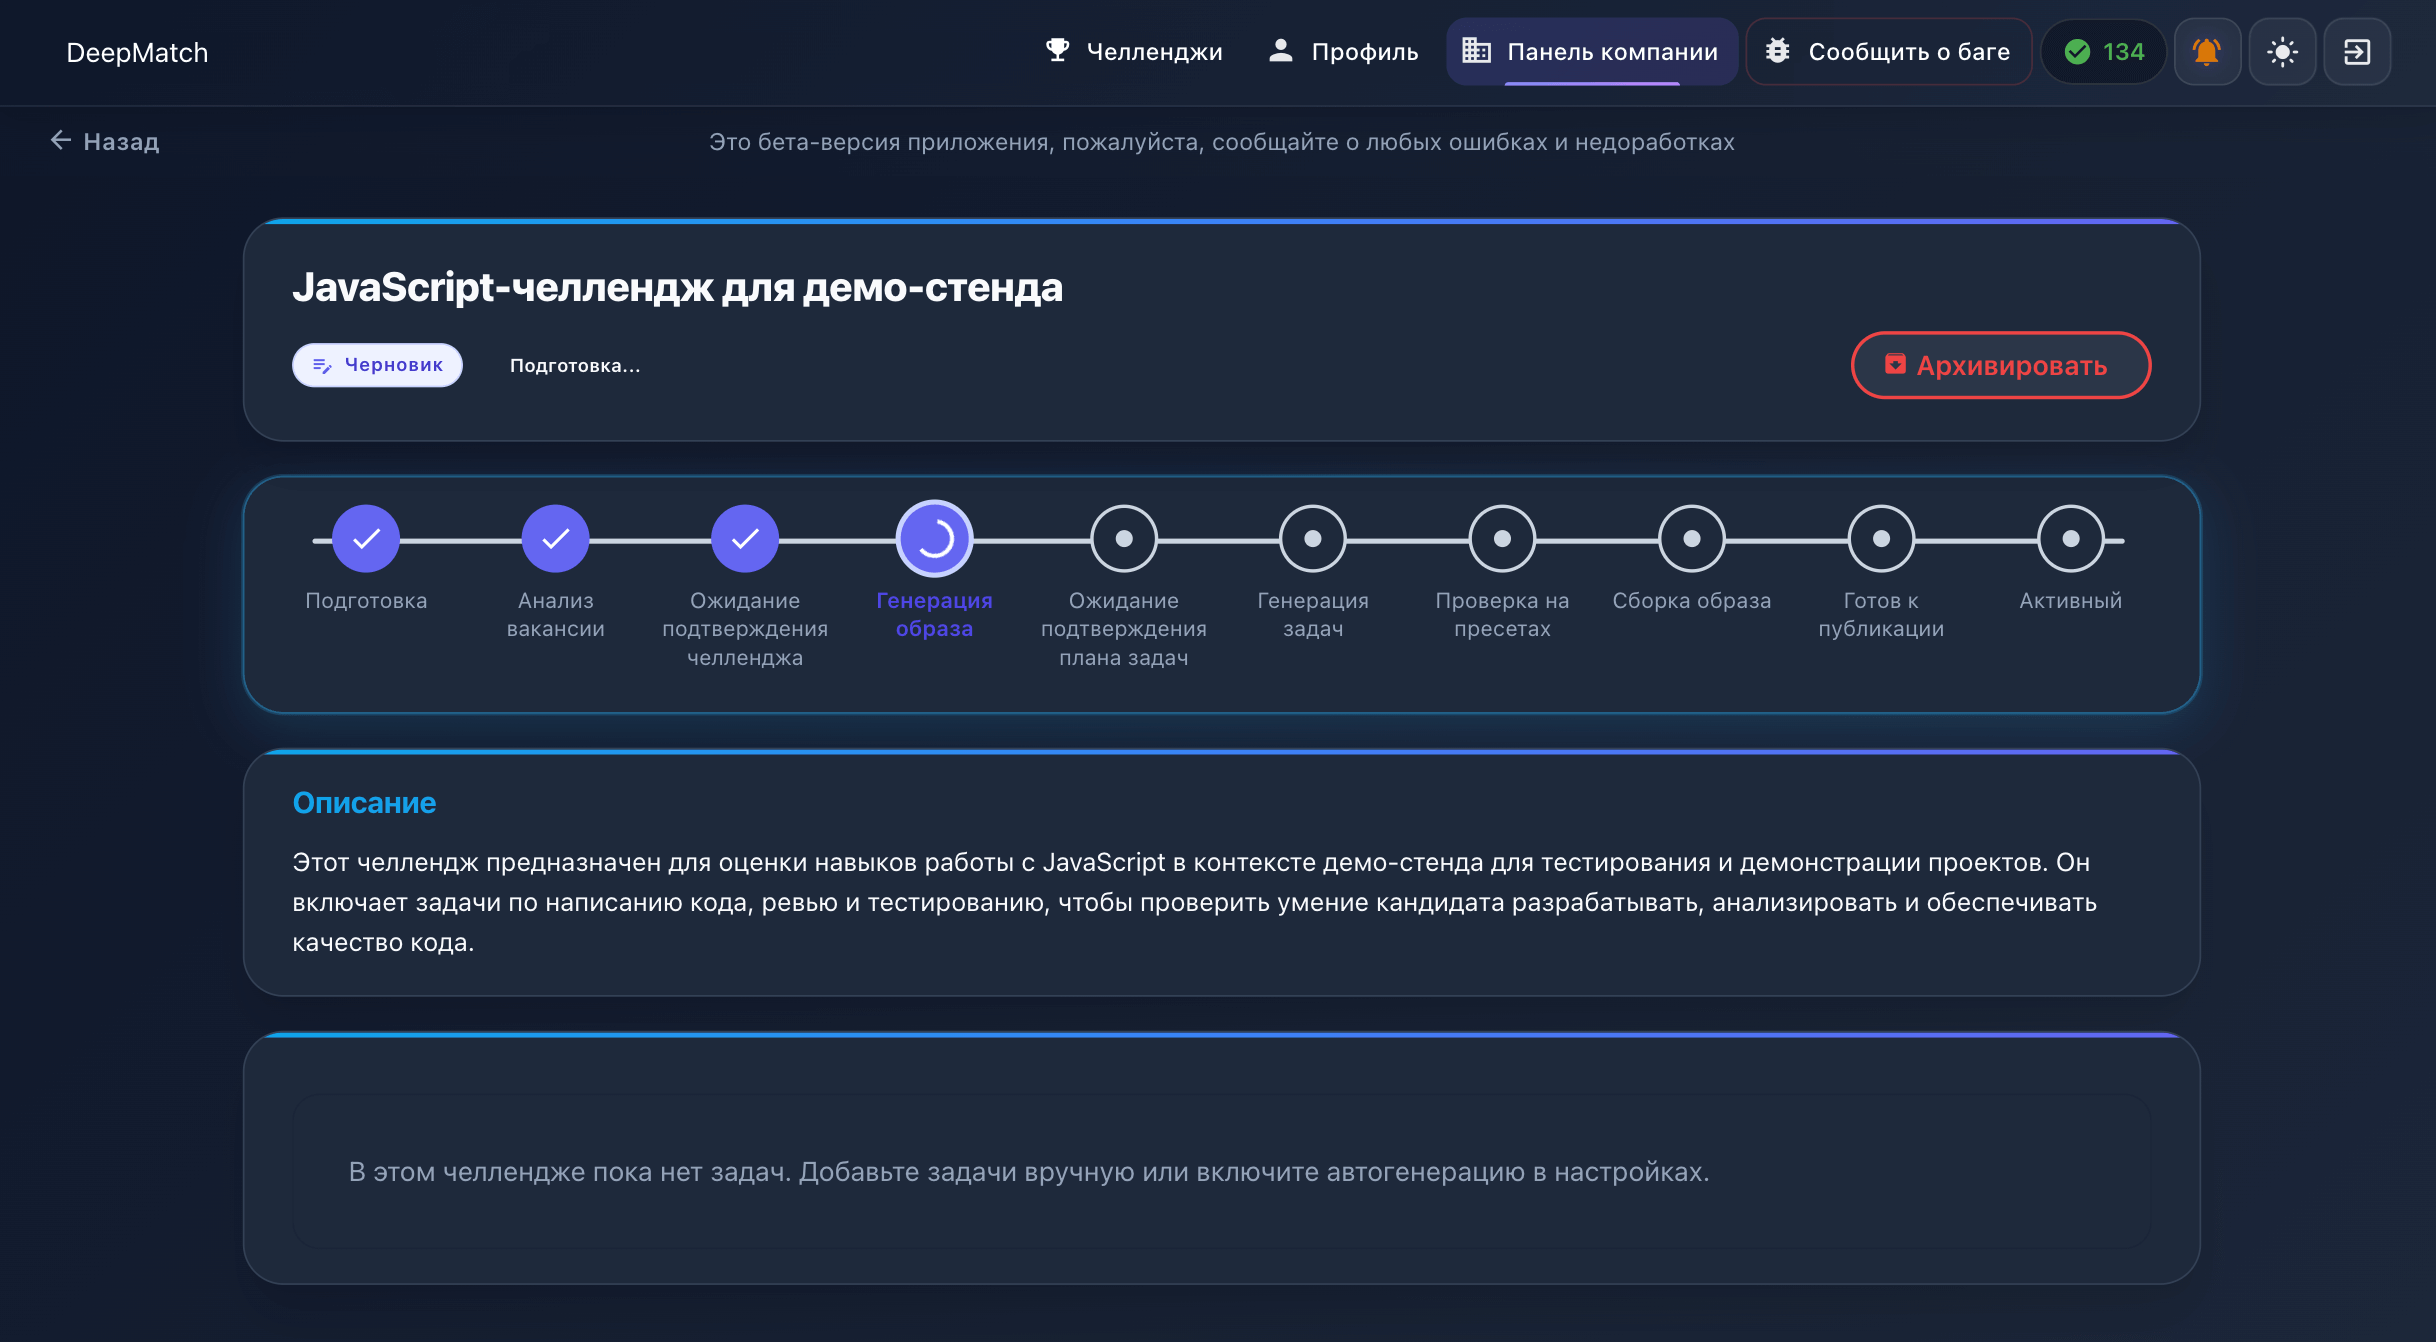The image size is (2436, 1342).
Task: Log out using the exit arrow icon
Action: pyautogui.click(x=2357, y=51)
